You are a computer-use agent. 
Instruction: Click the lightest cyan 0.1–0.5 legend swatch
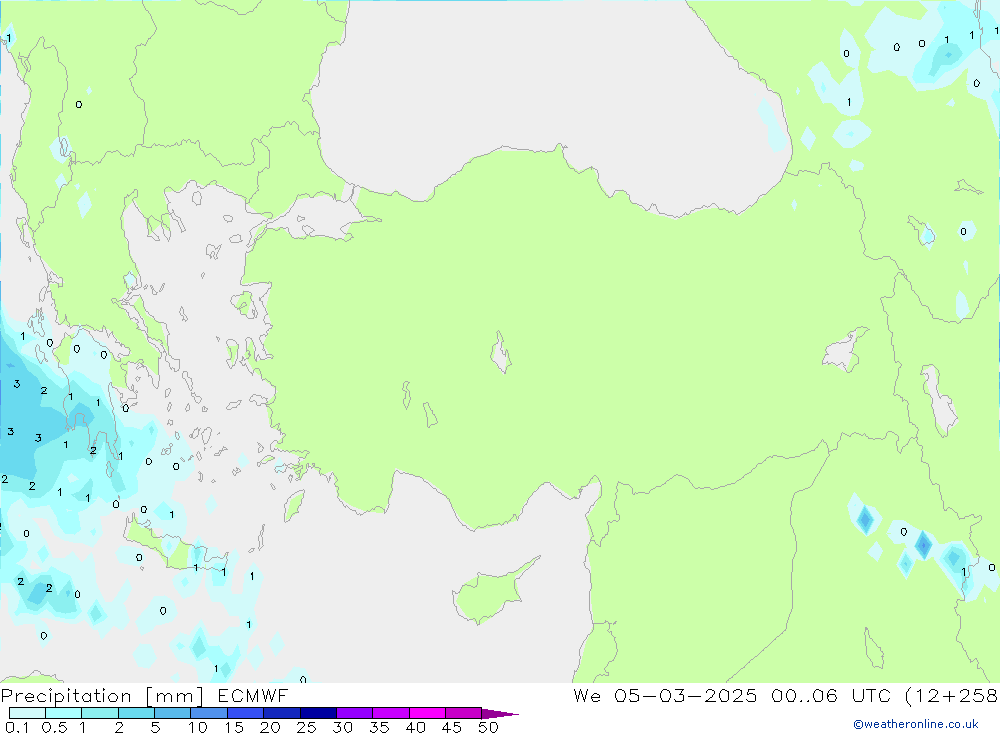click(27, 713)
